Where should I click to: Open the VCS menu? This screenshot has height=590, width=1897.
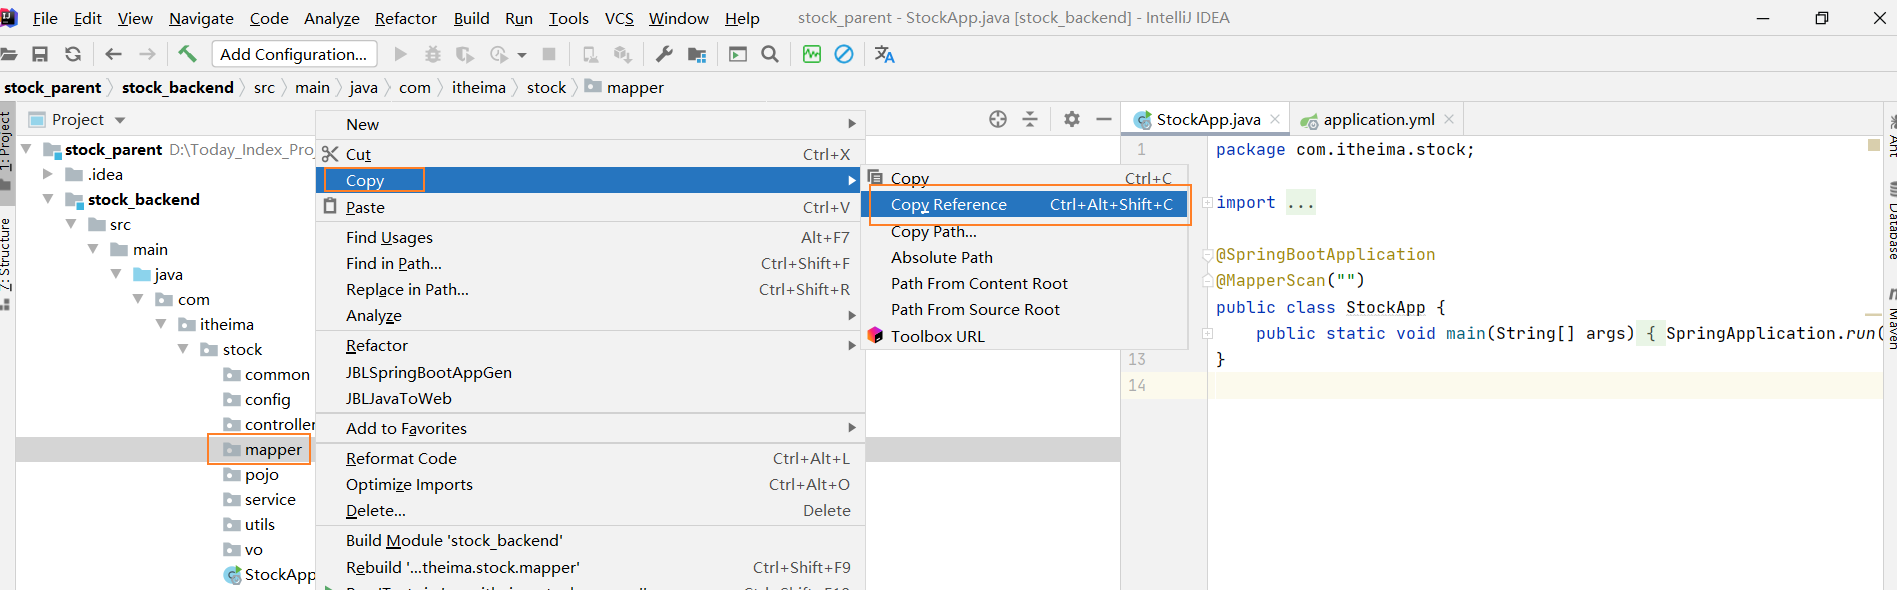point(619,18)
